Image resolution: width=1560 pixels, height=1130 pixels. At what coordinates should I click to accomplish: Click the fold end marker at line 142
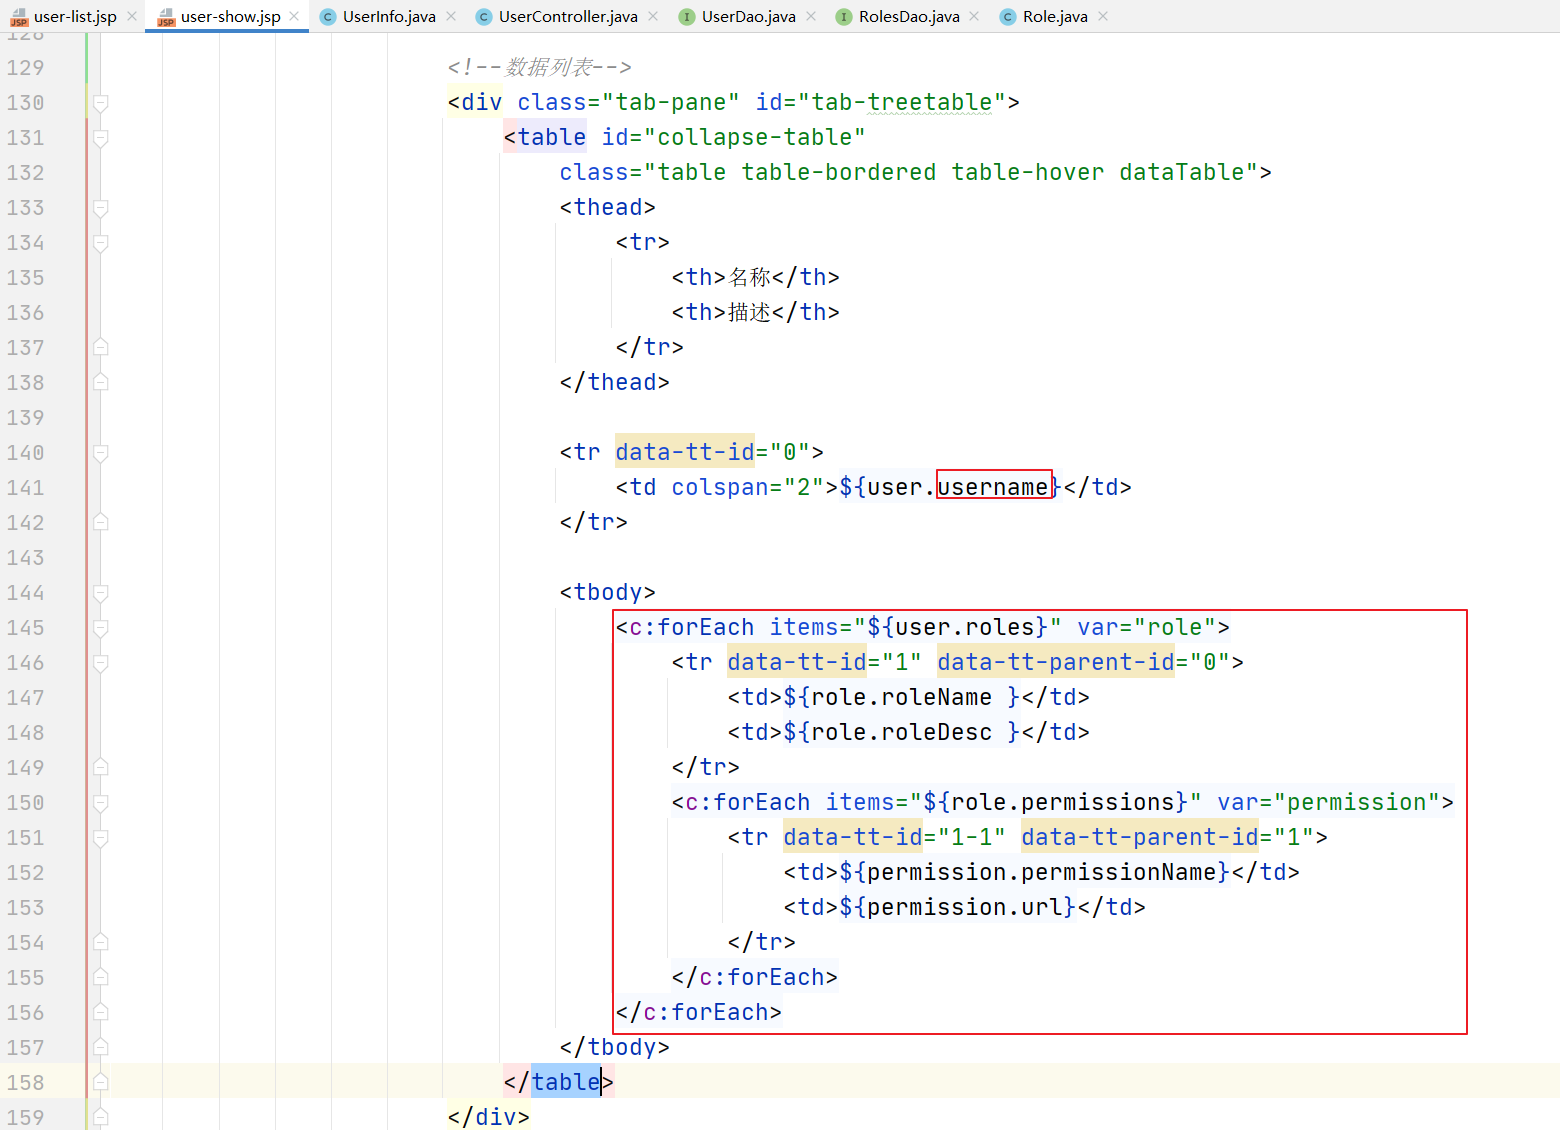point(101,522)
